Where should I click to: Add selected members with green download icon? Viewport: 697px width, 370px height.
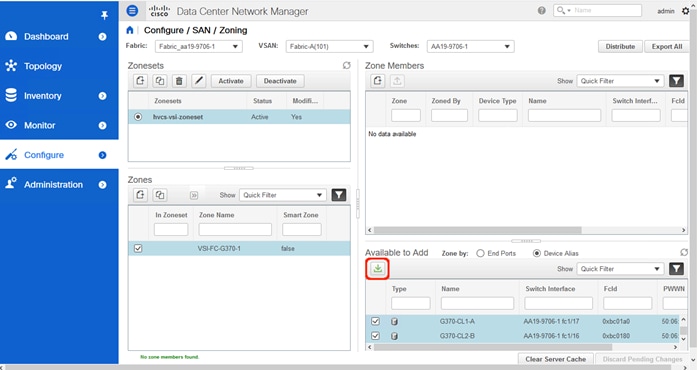[377, 269]
